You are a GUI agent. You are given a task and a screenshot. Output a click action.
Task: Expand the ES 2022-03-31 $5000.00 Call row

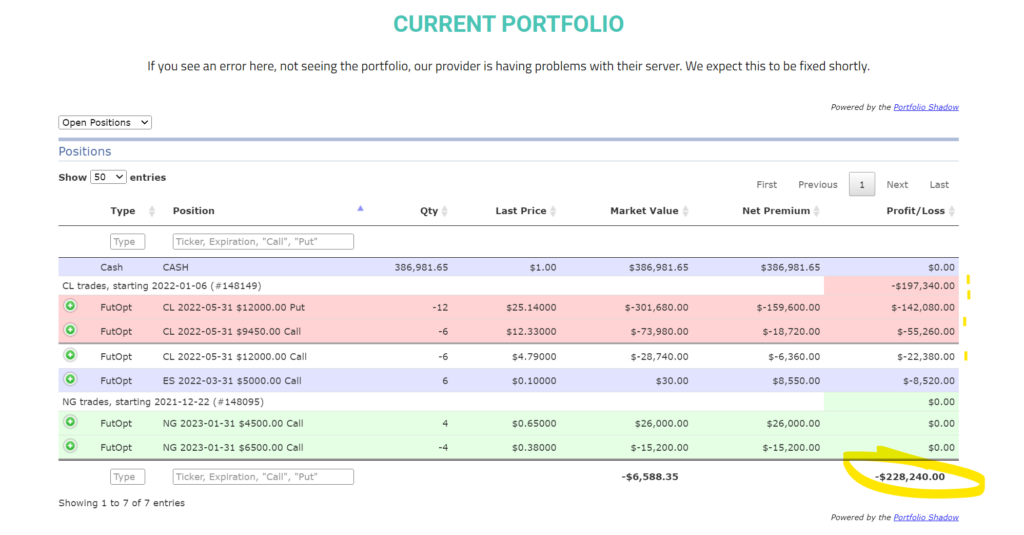(70, 380)
